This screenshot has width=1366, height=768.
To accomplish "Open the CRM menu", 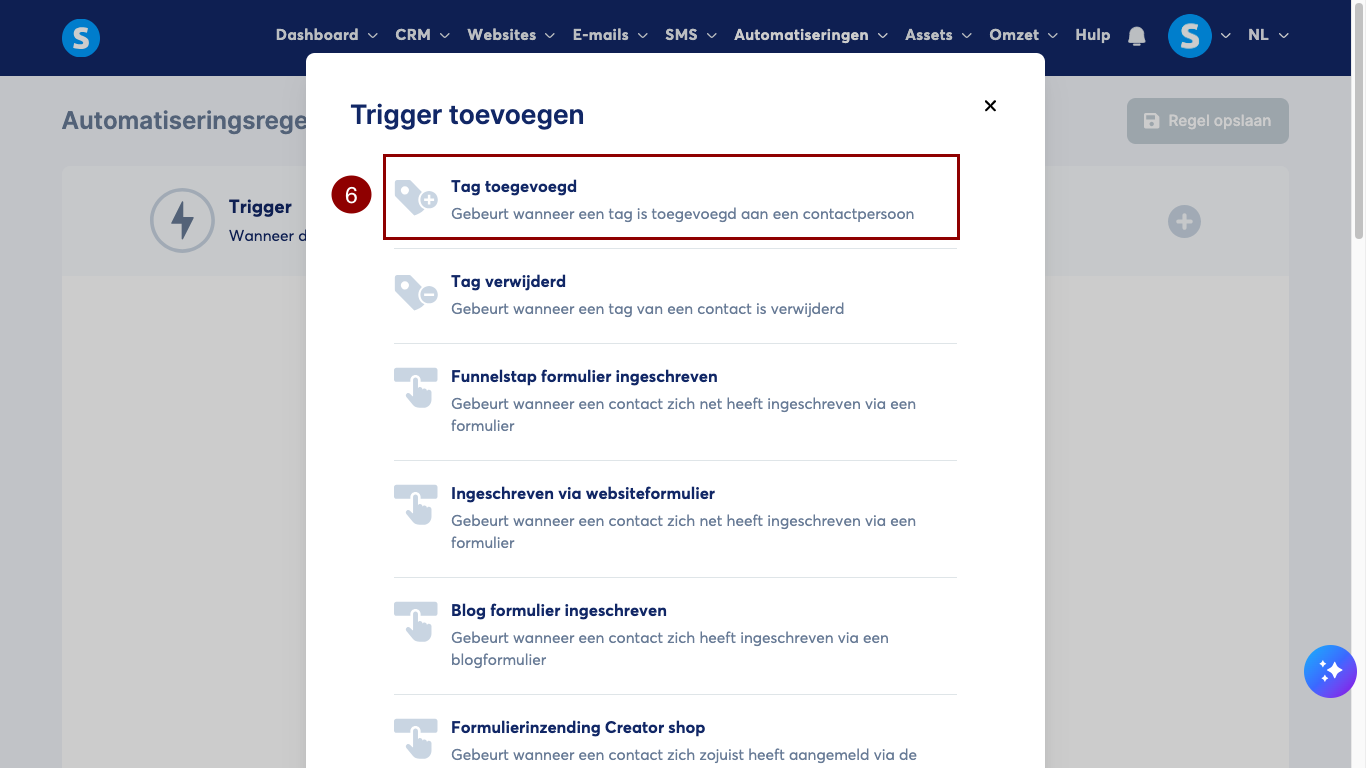I will [x=423, y=35].
